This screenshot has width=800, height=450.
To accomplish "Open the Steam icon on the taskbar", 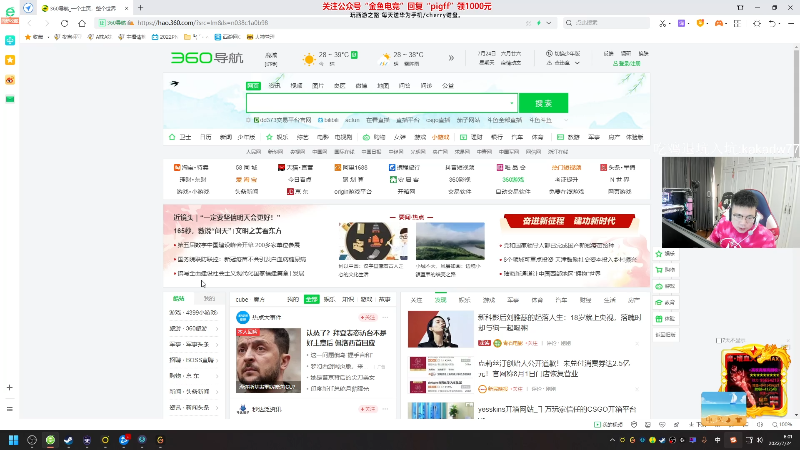I will tap(68, 440).
